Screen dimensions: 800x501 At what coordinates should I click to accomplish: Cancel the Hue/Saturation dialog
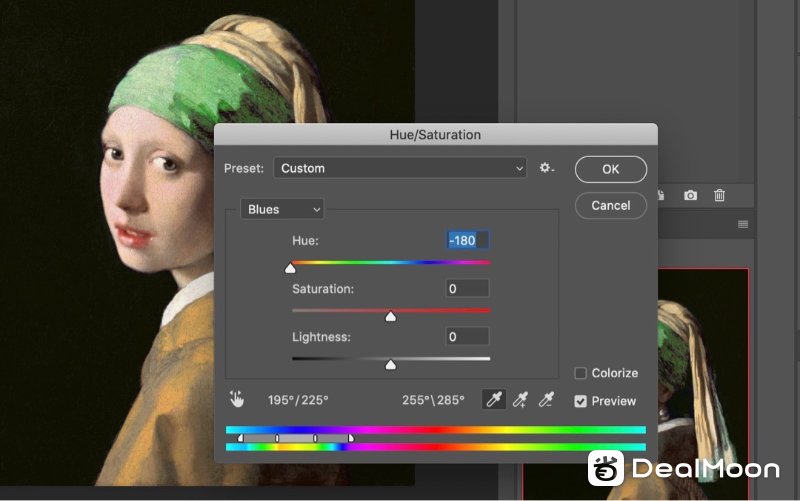point(611,206)
